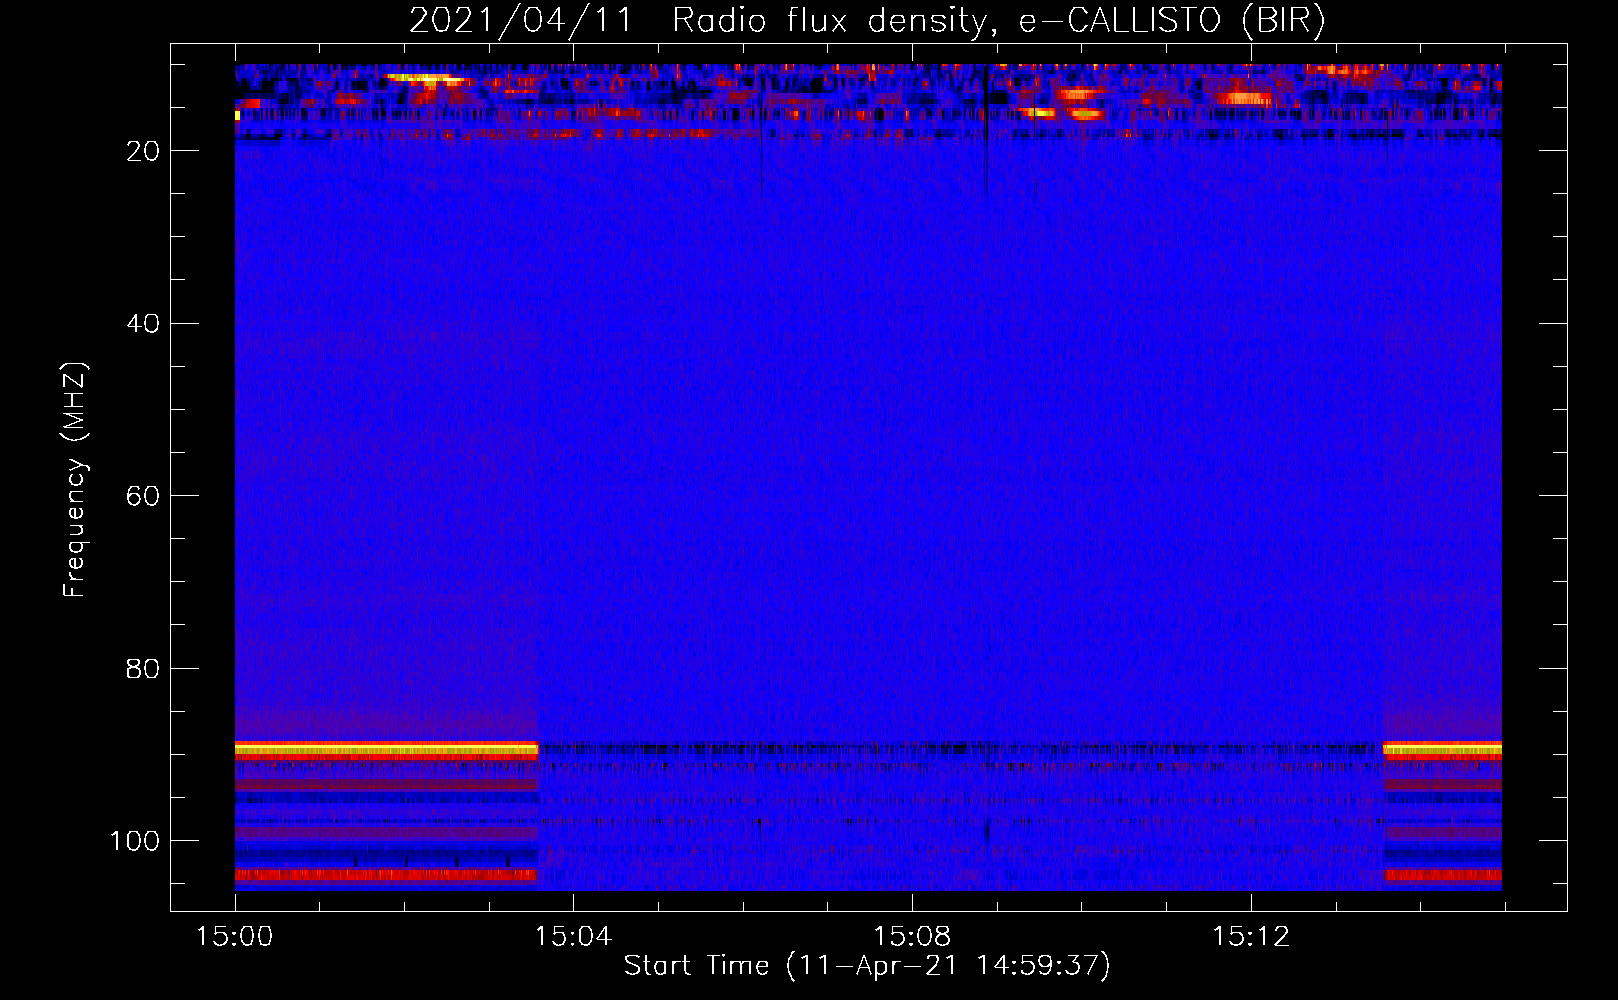
Task: Click the 20 frequency axis label
Action: pos(144,151)
